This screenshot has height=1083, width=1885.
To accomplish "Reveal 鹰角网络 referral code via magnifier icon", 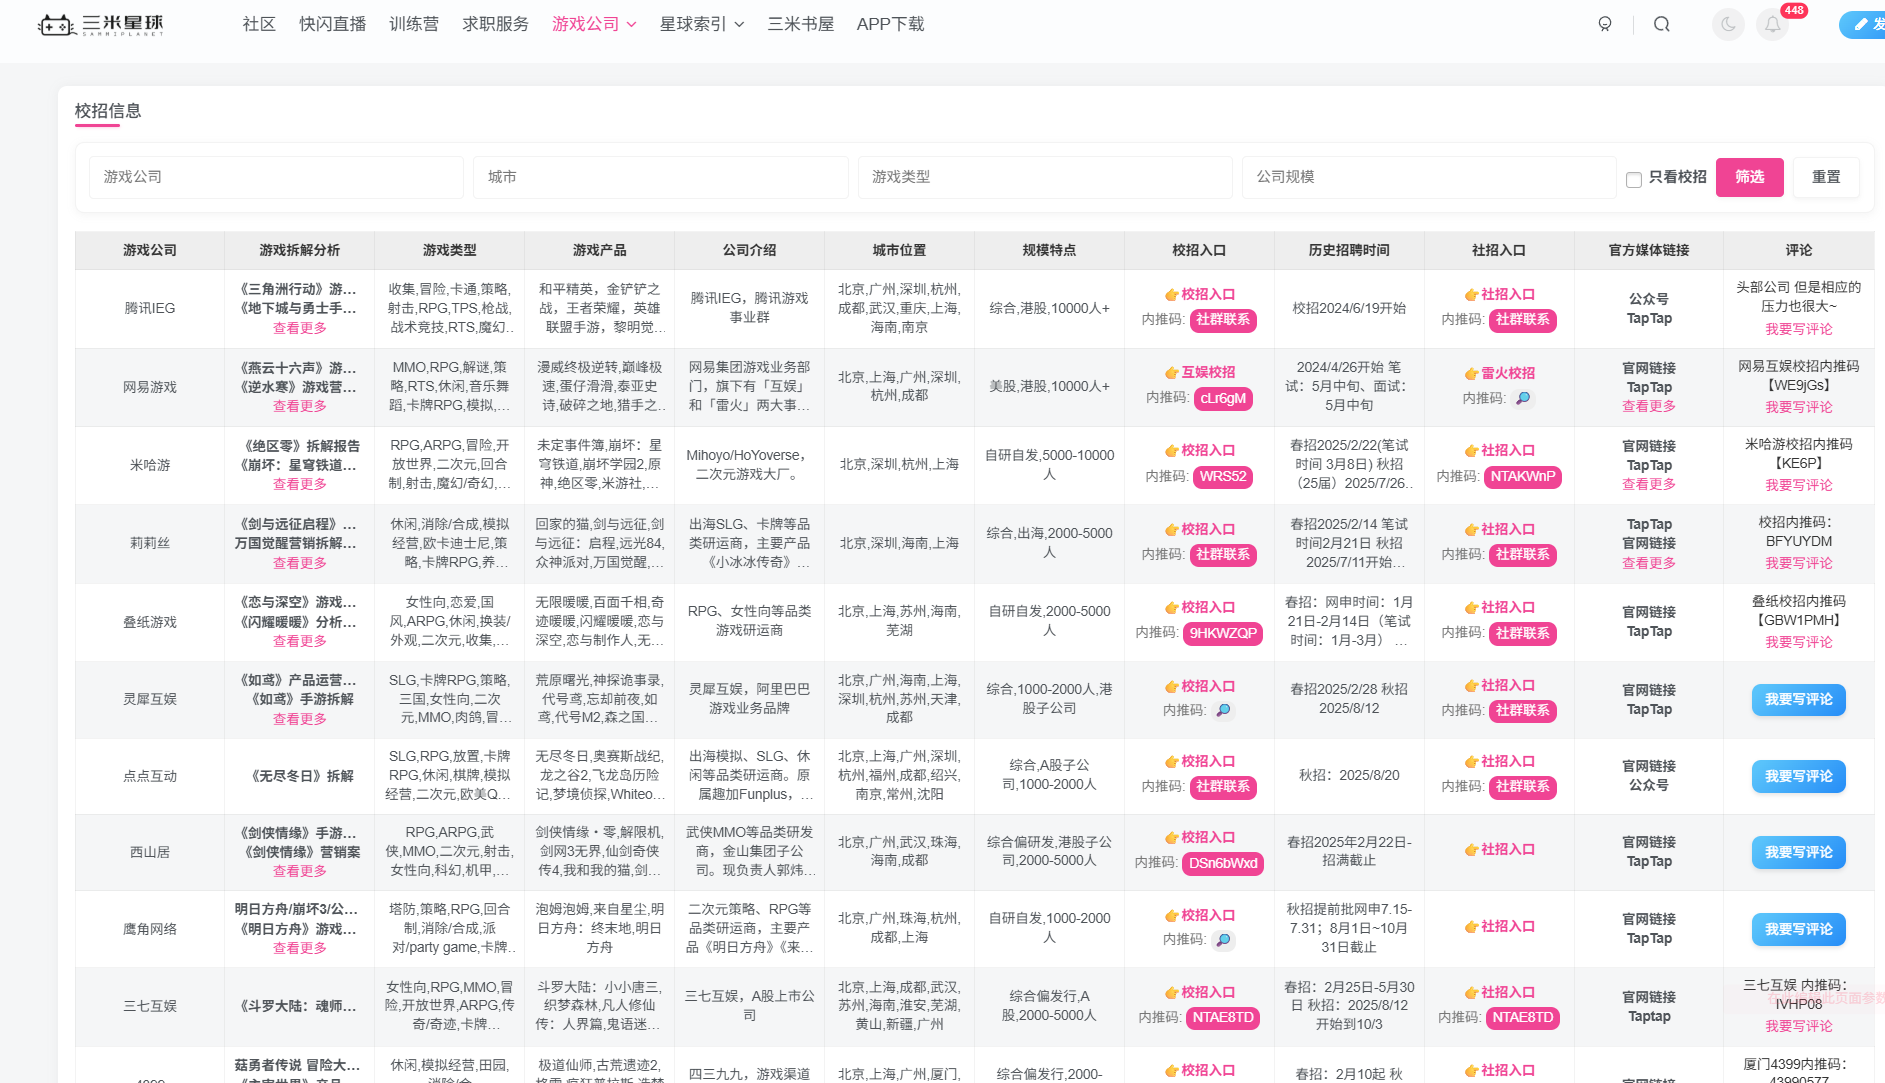I will tap(1225, 941).
